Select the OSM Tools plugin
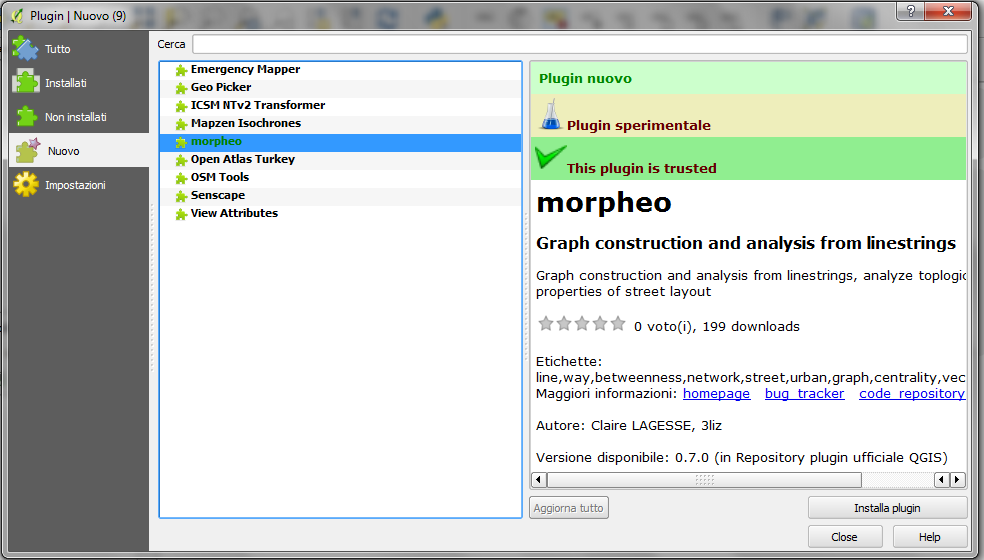Screen dimensions: 984x560 (340, 178)
